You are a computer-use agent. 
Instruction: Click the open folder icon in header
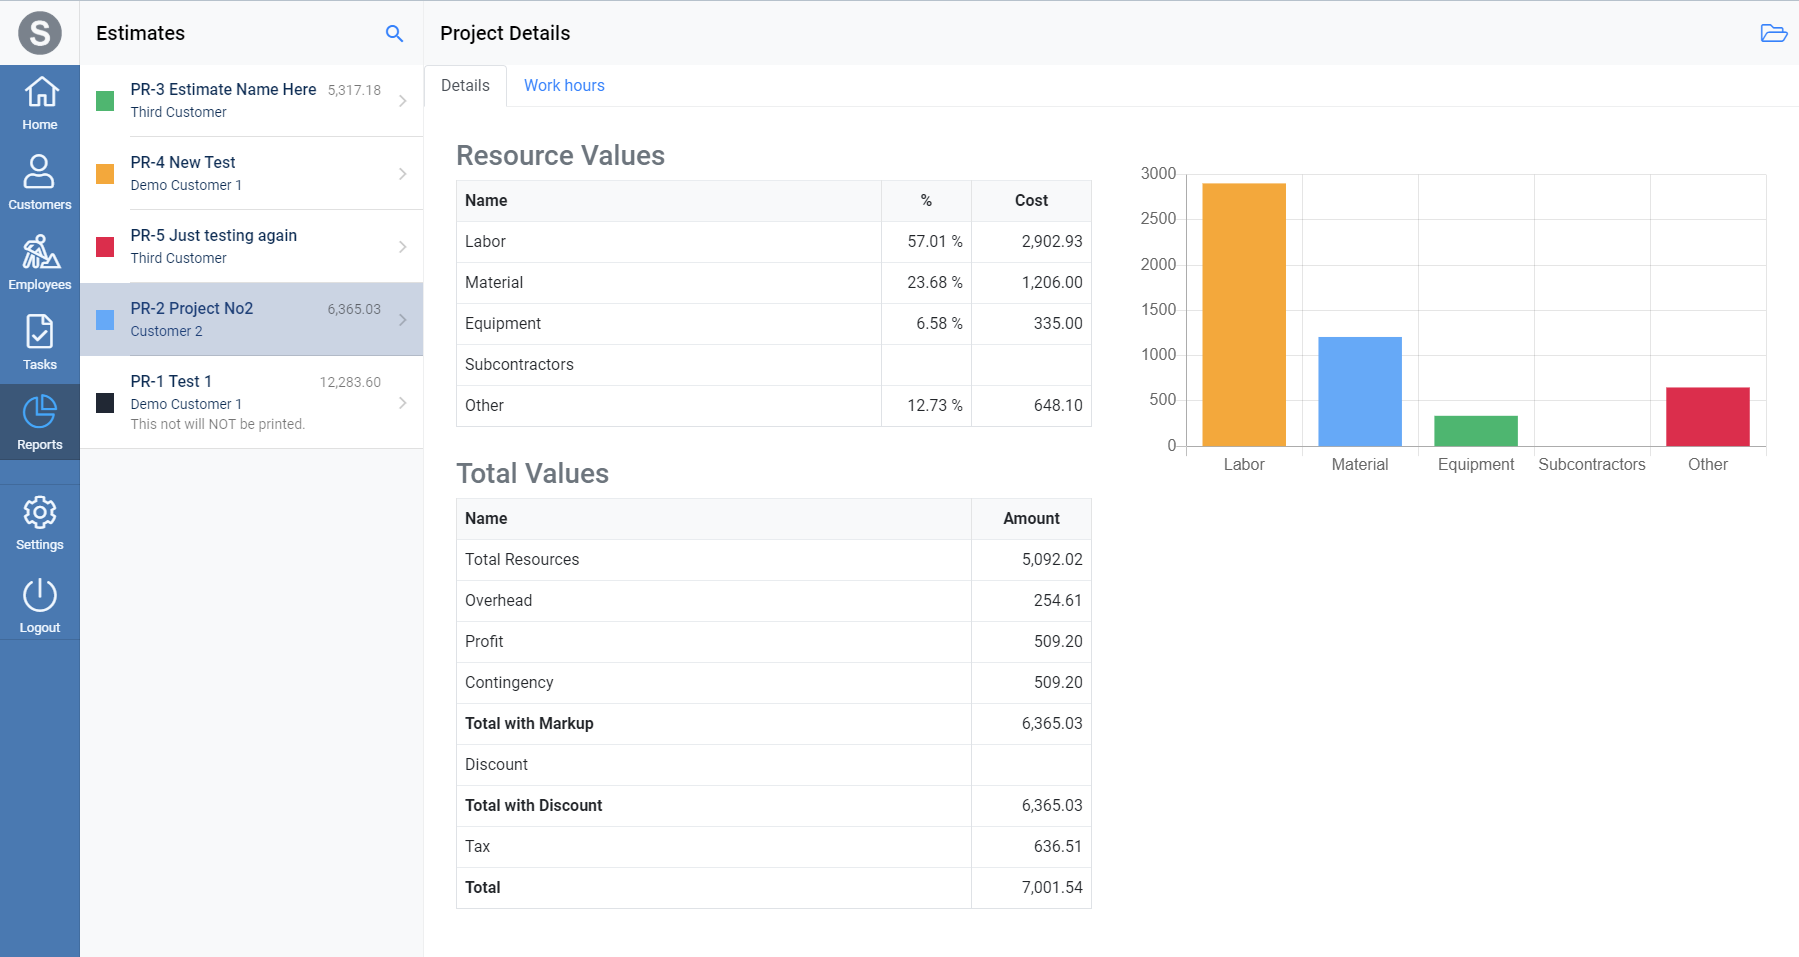click(1773, 33)
